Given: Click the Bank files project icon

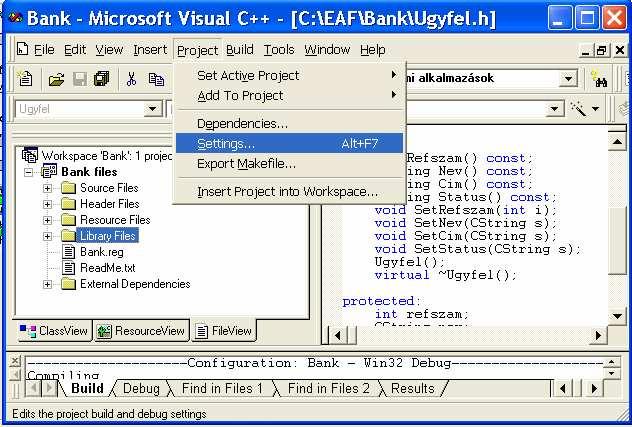Looking at the screenshot, I should [x=49, y=171].
